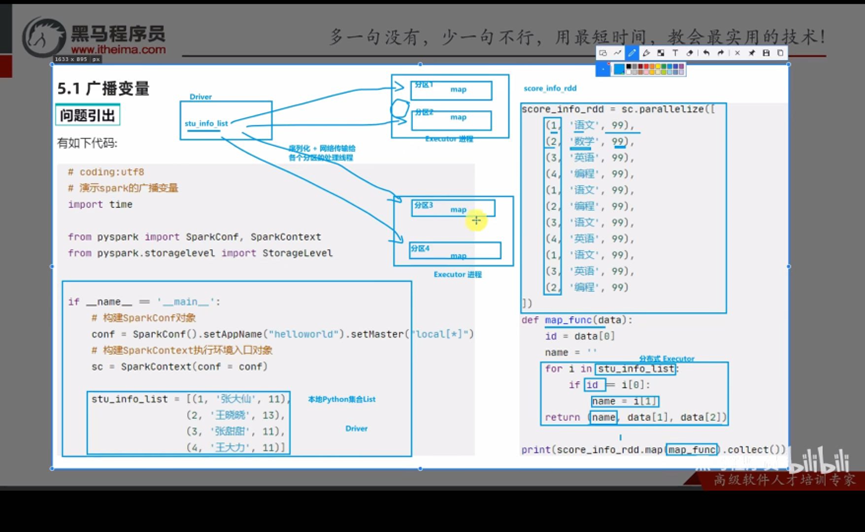
Task: Pick the black color swatch
Action: click(628, 66)
